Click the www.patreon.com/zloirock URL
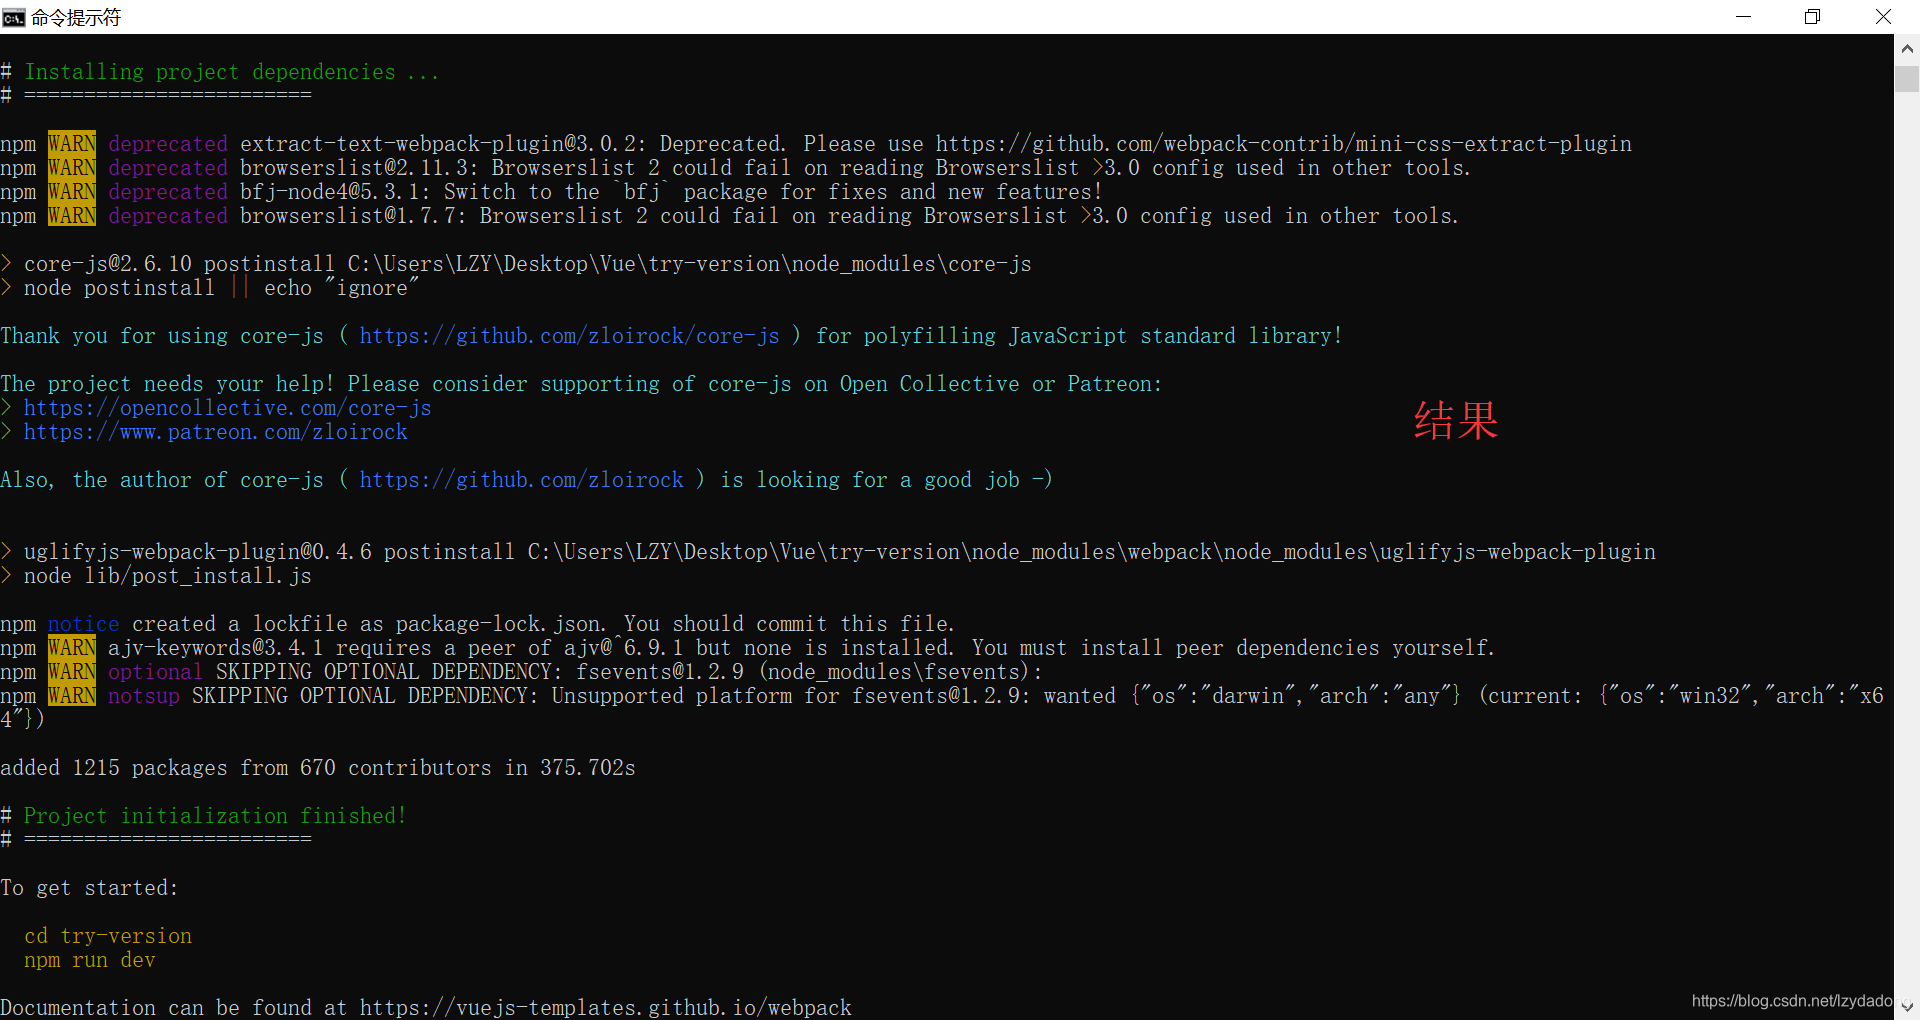The width and height of the screenshot is (1920, 1020). pos(216,432)
